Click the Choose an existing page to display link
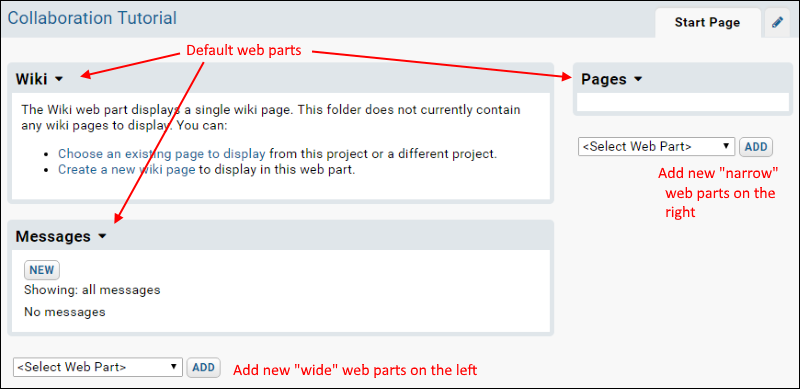Viewport: 800px width, 389px height. click(x=162, y=154)
